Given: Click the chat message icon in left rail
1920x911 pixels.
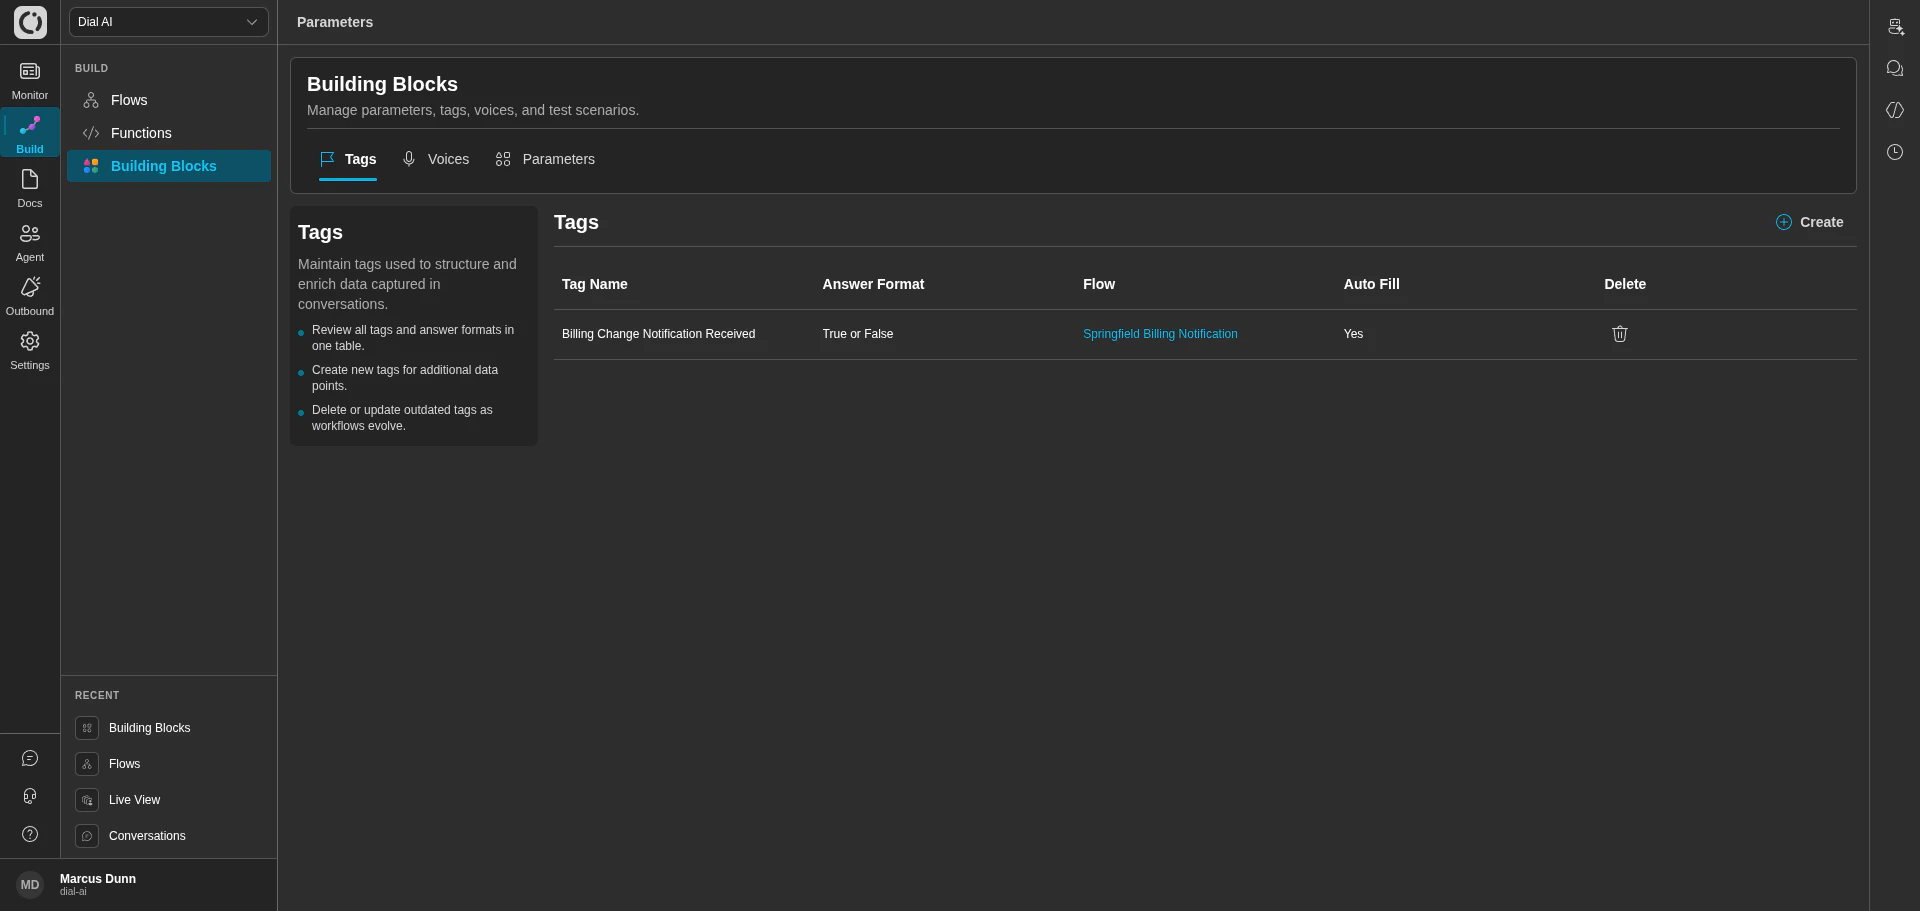Looking at the screenshot, I should 30,758.
